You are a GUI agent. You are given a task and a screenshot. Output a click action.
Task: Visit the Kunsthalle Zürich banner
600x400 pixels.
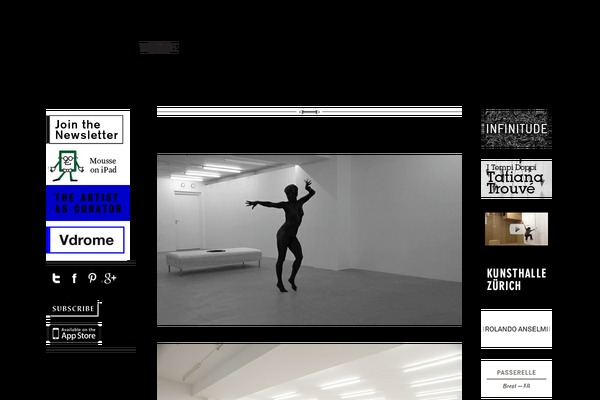click(516, 279)
